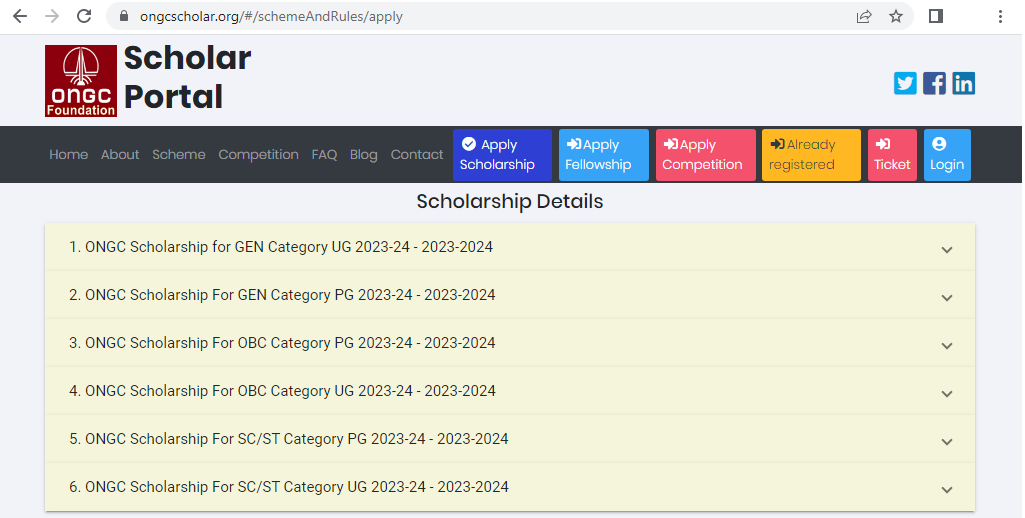Bookmark this page with the star icon

(896, 16)
